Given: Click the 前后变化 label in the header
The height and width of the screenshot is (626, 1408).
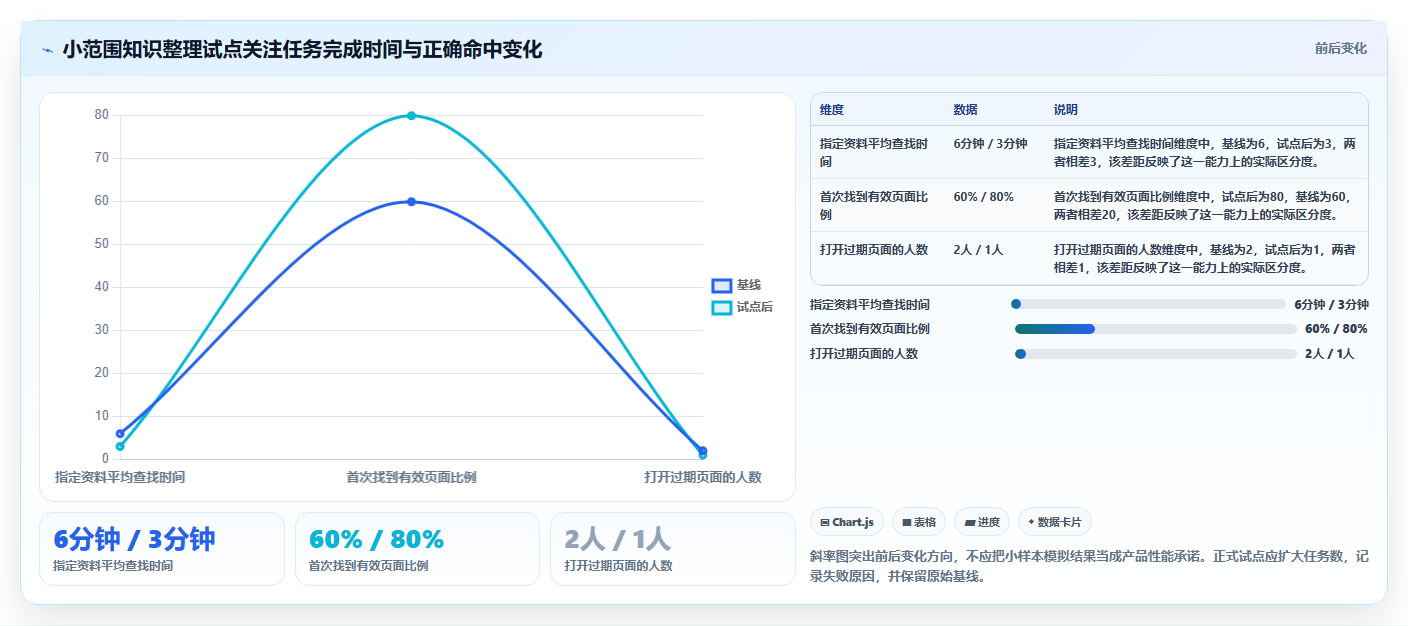Looking at the screenshot, I should click(1340, 49).
